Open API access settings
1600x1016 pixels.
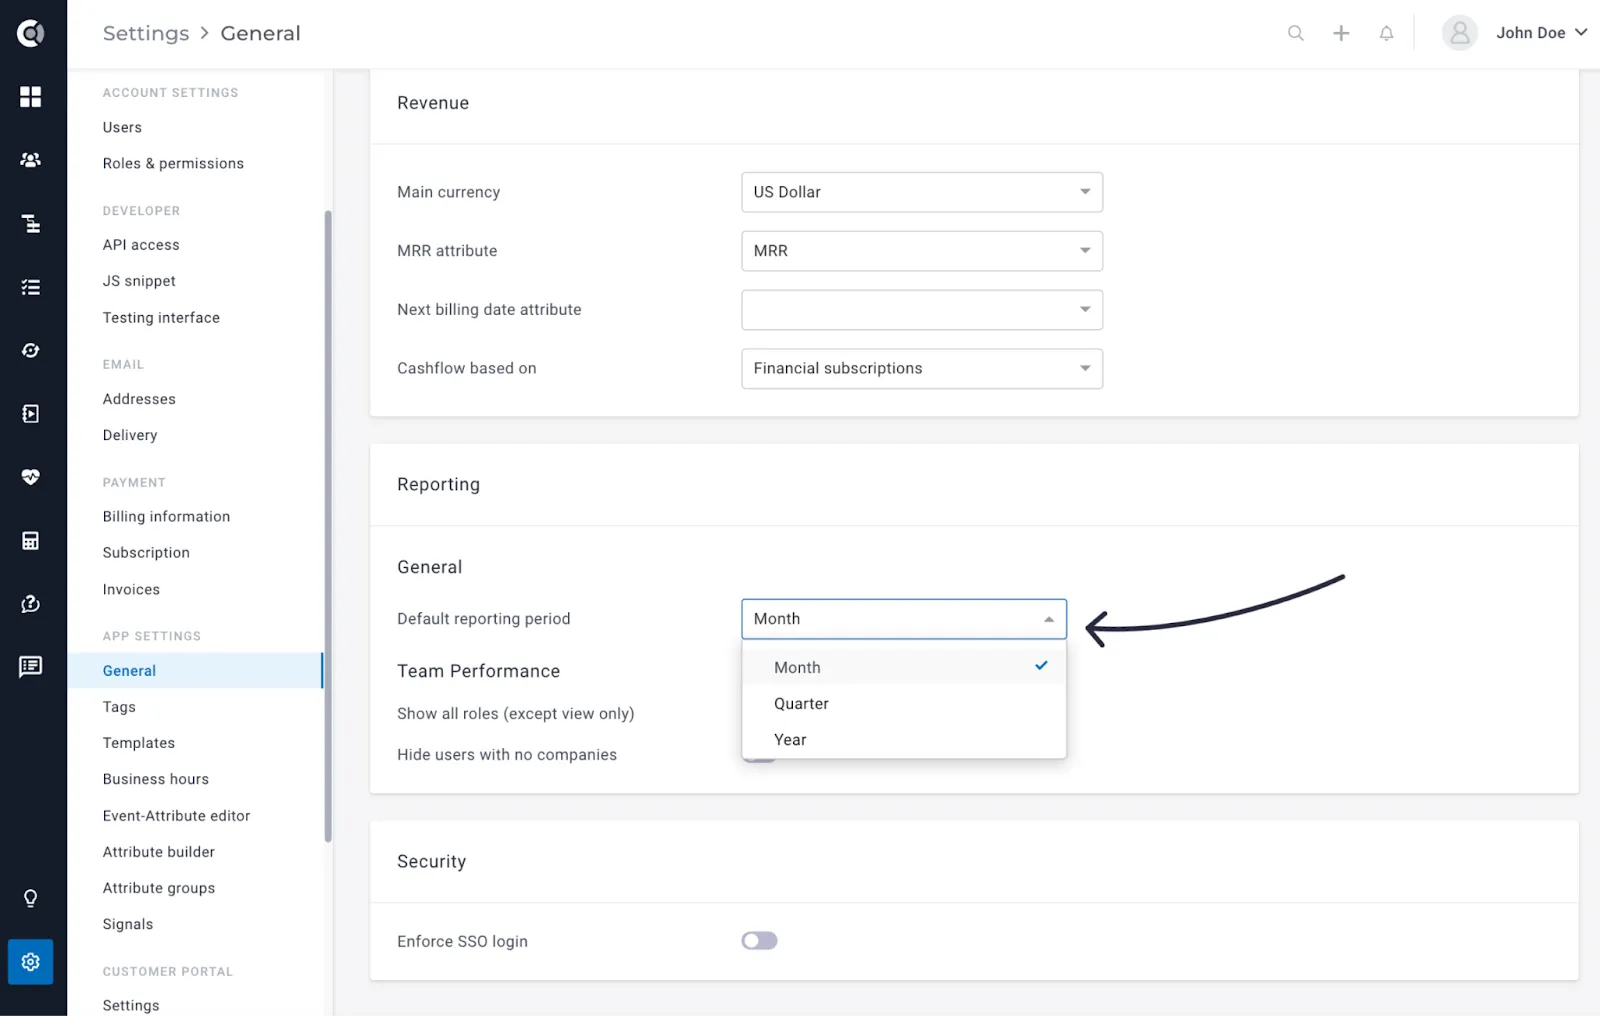141,245
